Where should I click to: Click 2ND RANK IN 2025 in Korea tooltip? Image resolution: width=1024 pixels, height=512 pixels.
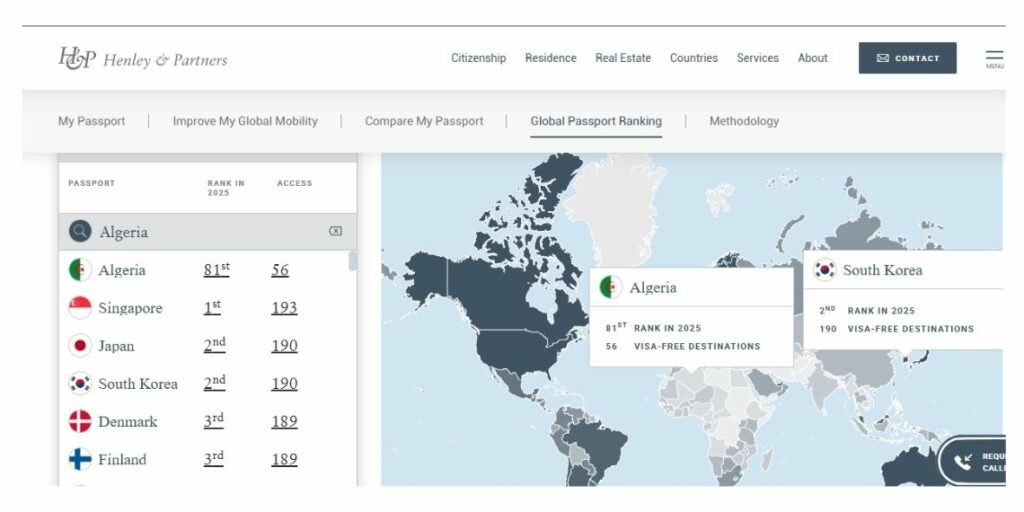pos(867,311)
